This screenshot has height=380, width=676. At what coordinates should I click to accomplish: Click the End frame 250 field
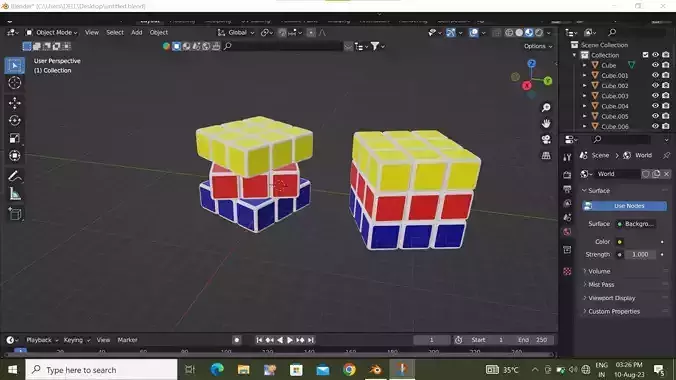(x=534, y=340)
